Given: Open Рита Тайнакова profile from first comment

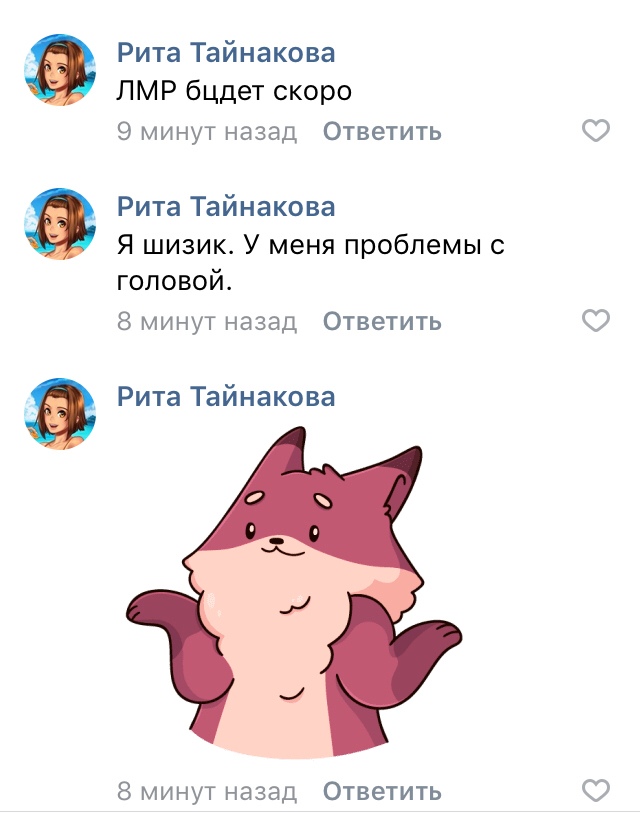Looking at the screenshot, I should pyautogui.click(x=226, y=52).
